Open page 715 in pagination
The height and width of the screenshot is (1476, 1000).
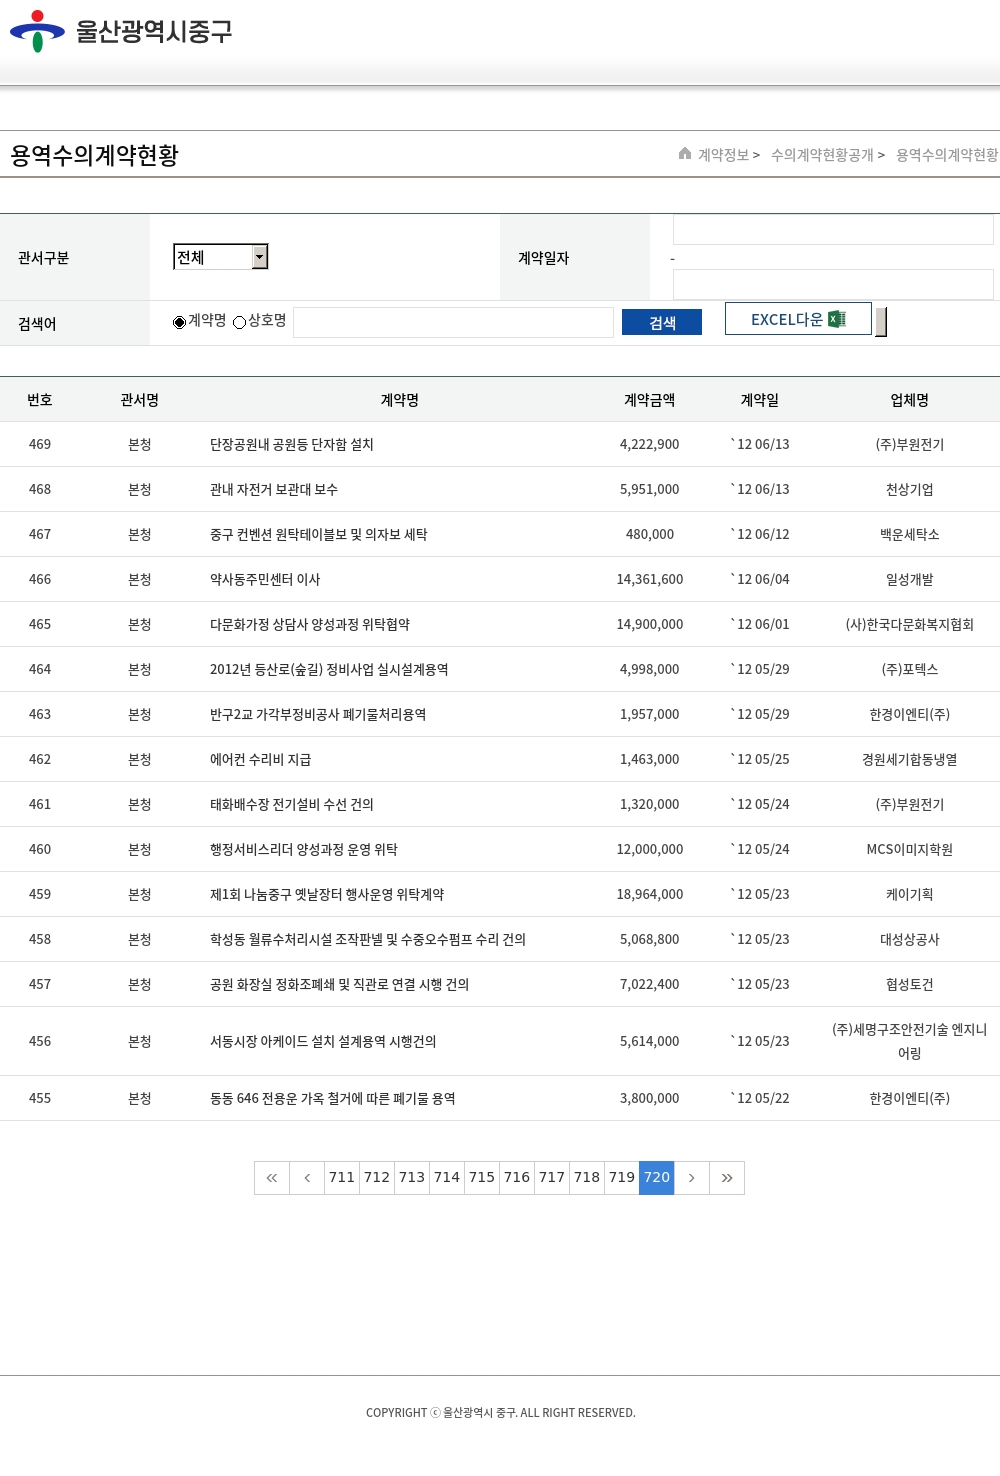click(x=482, y=1178)
